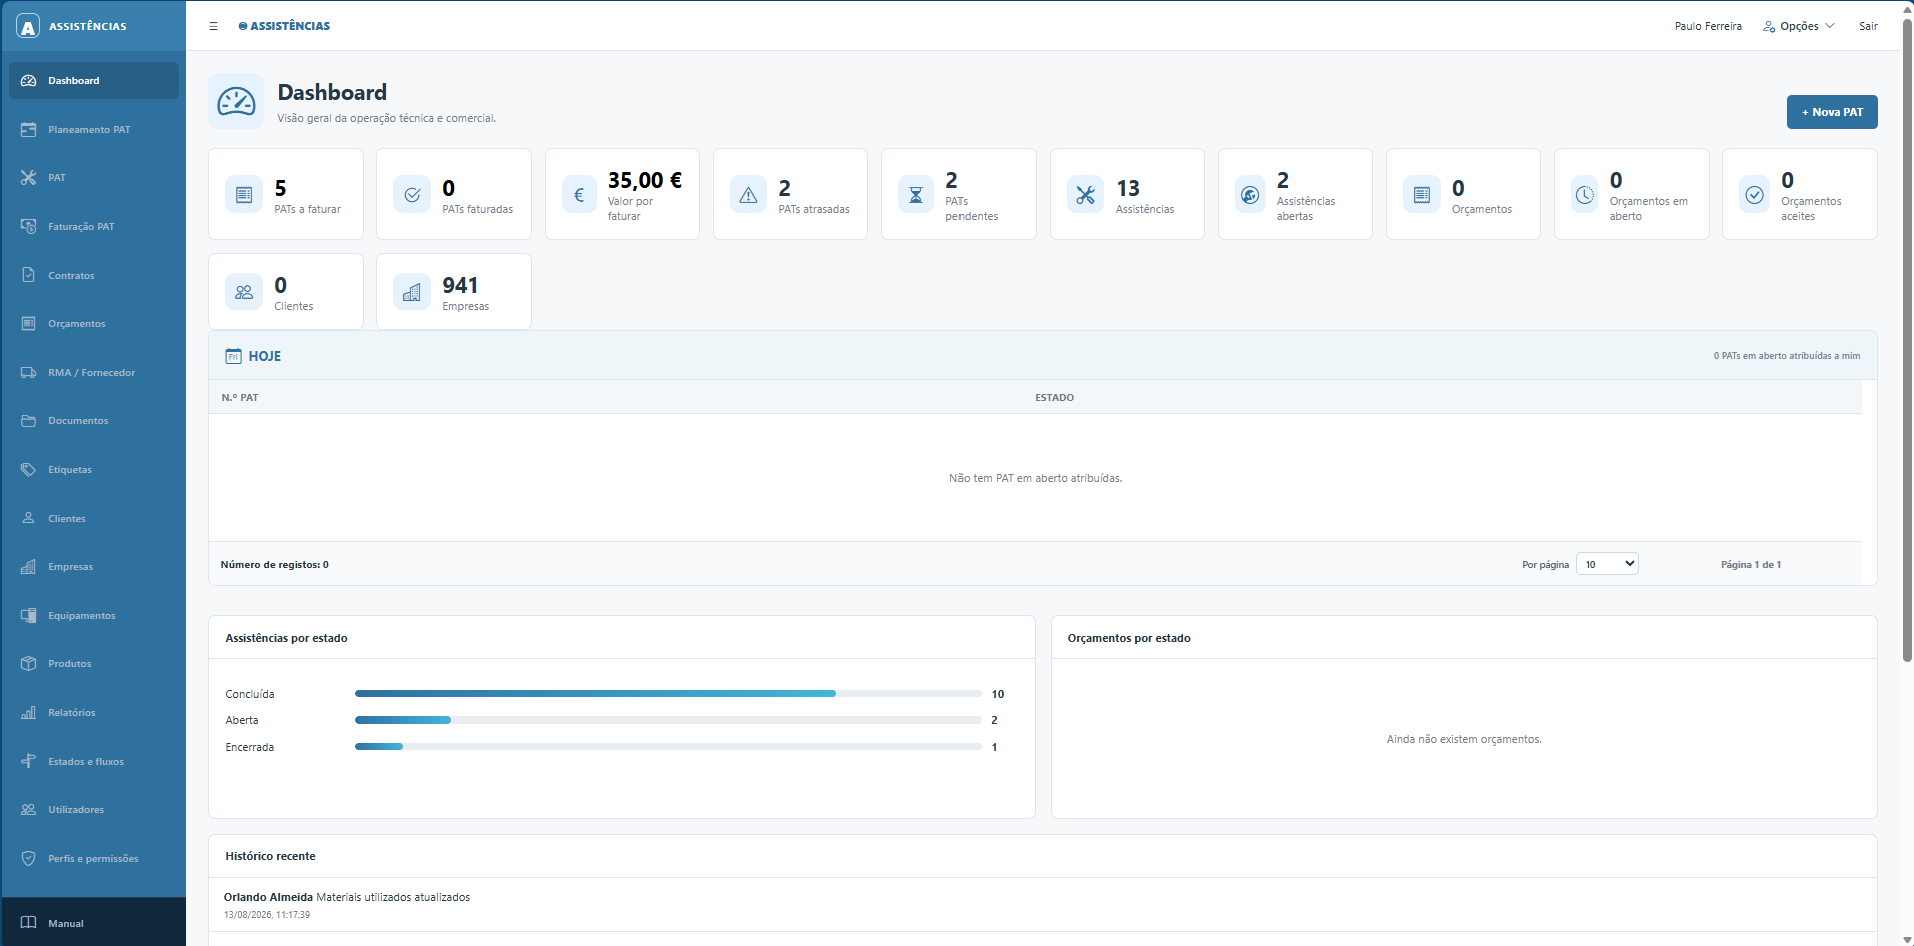Screen dimensions: 1914x946
Task: Click the Aberta progress bar
Action: (x=668, y=720)
